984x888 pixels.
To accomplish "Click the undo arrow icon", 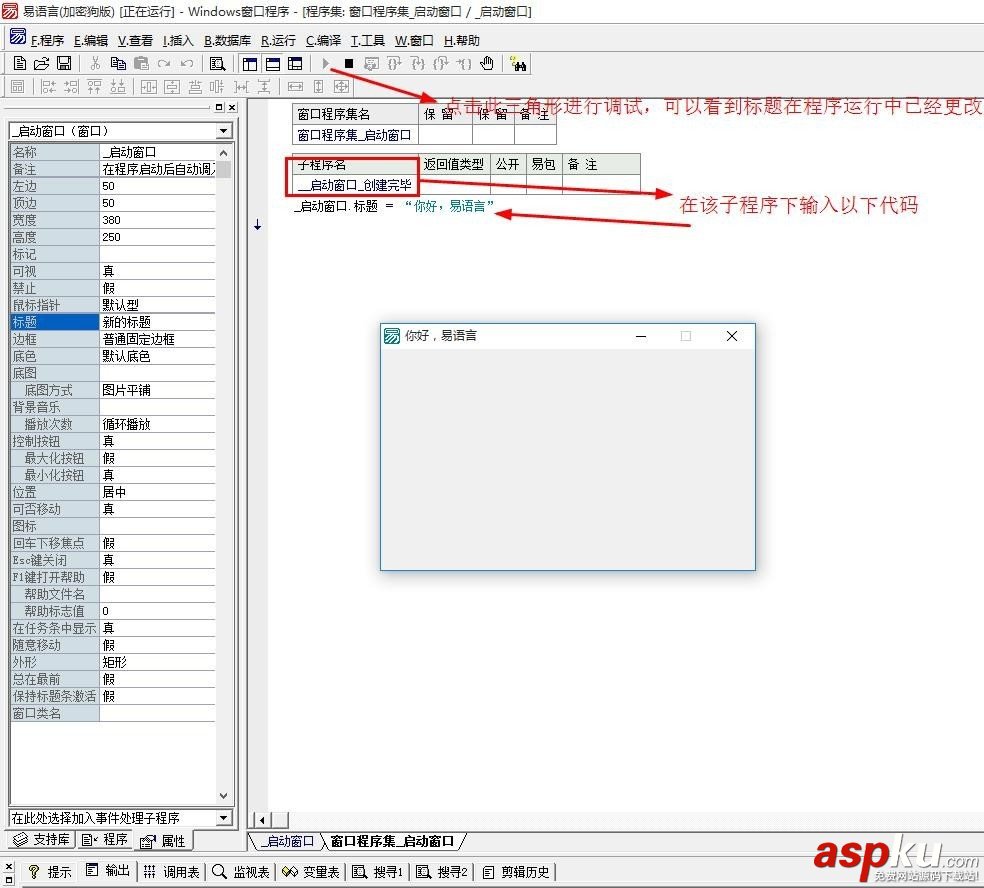I will click(x=186, y=63).
